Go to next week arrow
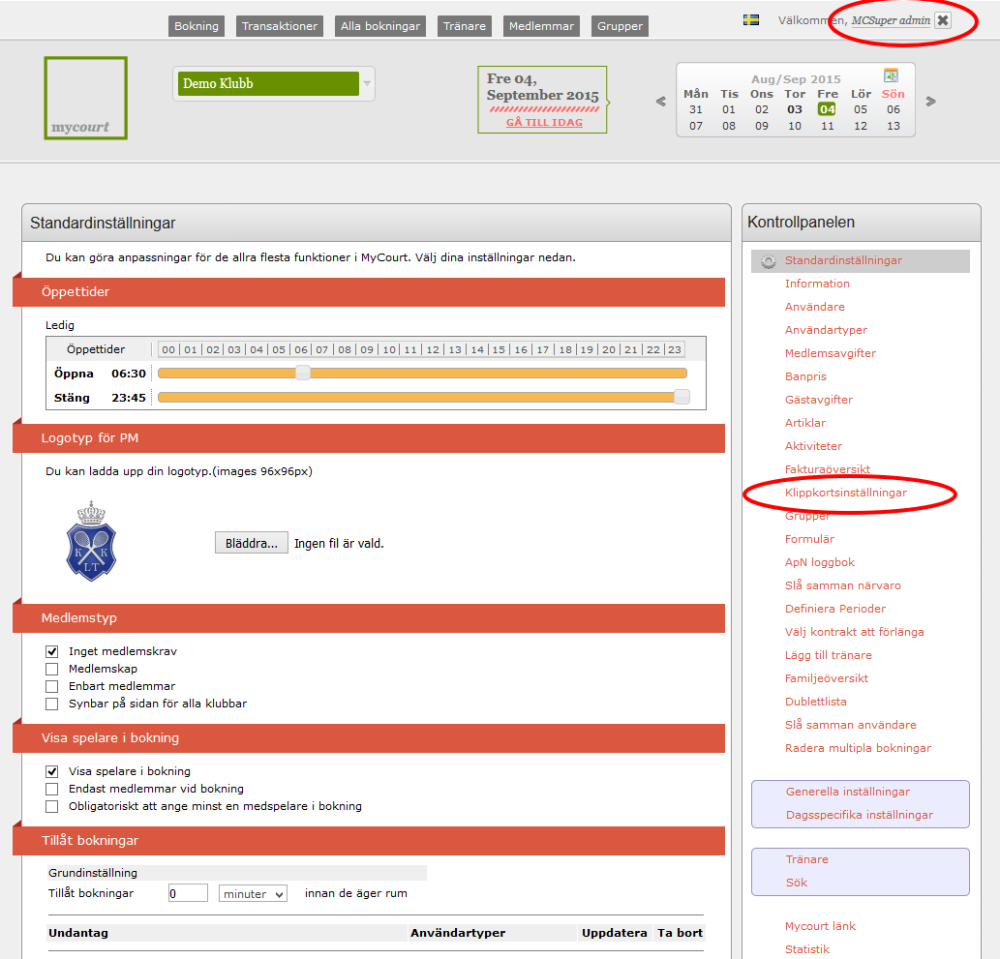The image size is (1000, 959). pos(930,101)
